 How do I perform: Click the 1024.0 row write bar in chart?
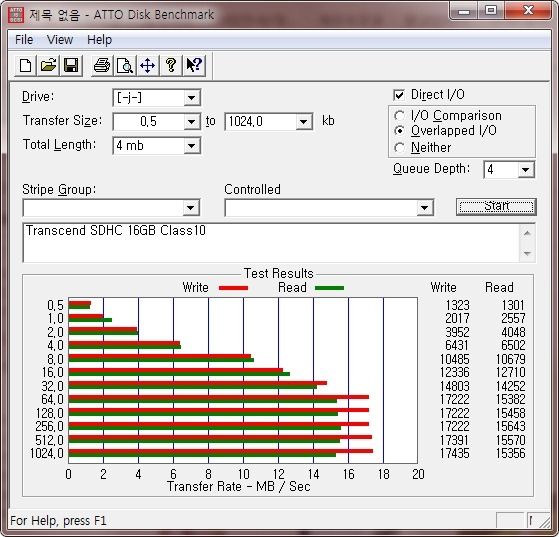coord(221,451)
